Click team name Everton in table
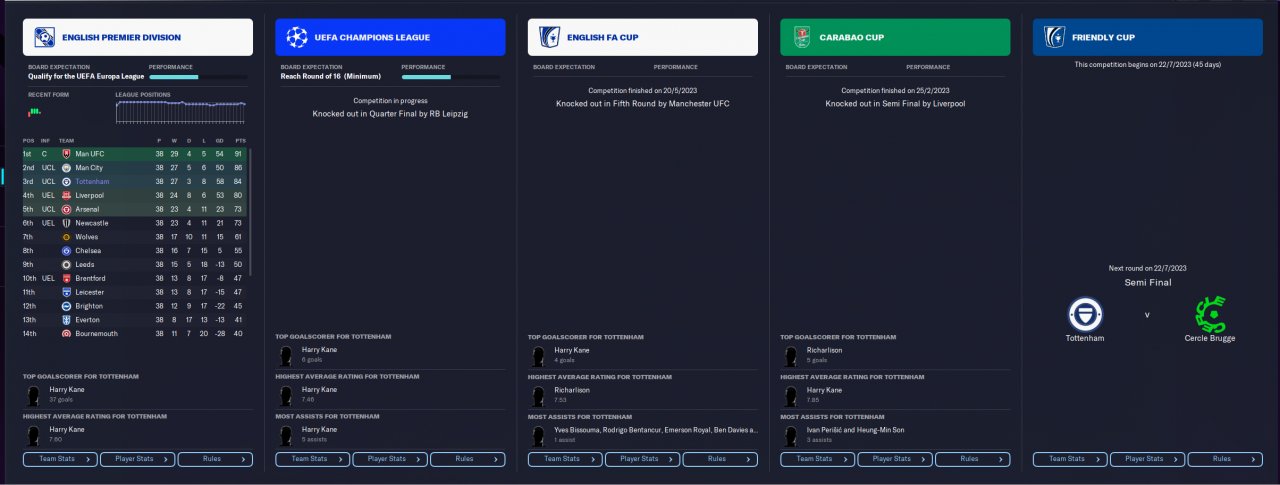The image size is (1280, 485). (x=88, y=319)
